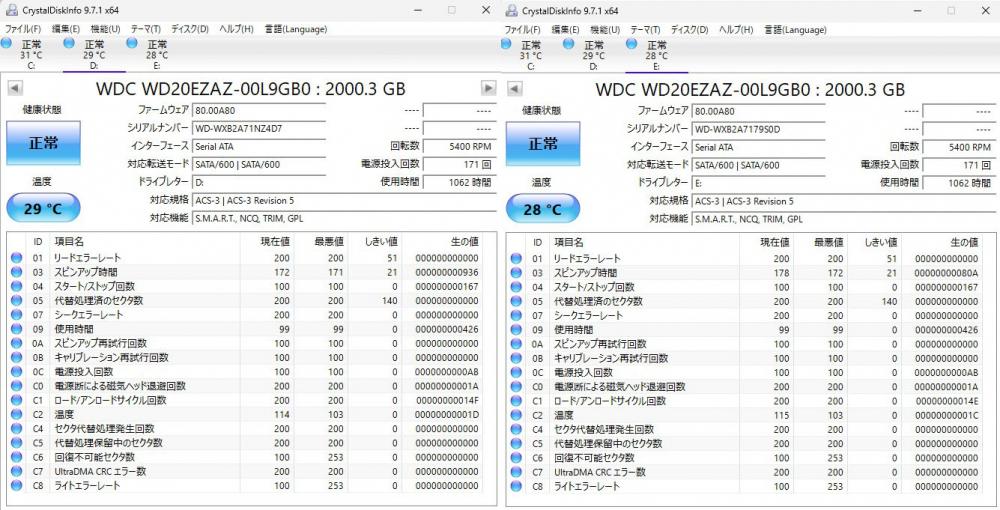The image size is (1000, 510).
Task: Click status icon for C1 row right window
Action: click(x=516, y=401)
